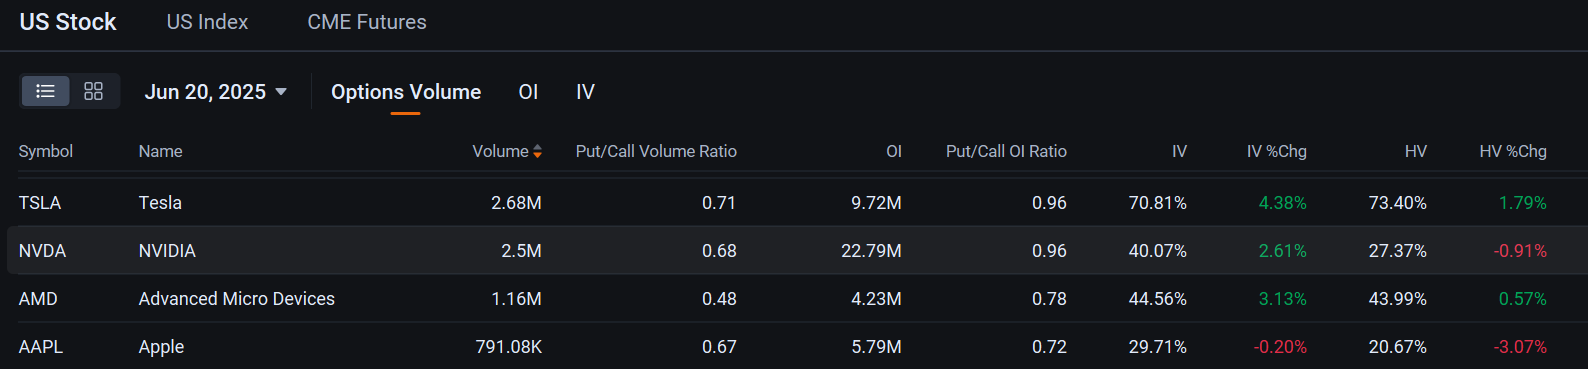Click NVIDIA put/call ratio 0.68
The image size is (1588, 369).
(x=719, y=251)
